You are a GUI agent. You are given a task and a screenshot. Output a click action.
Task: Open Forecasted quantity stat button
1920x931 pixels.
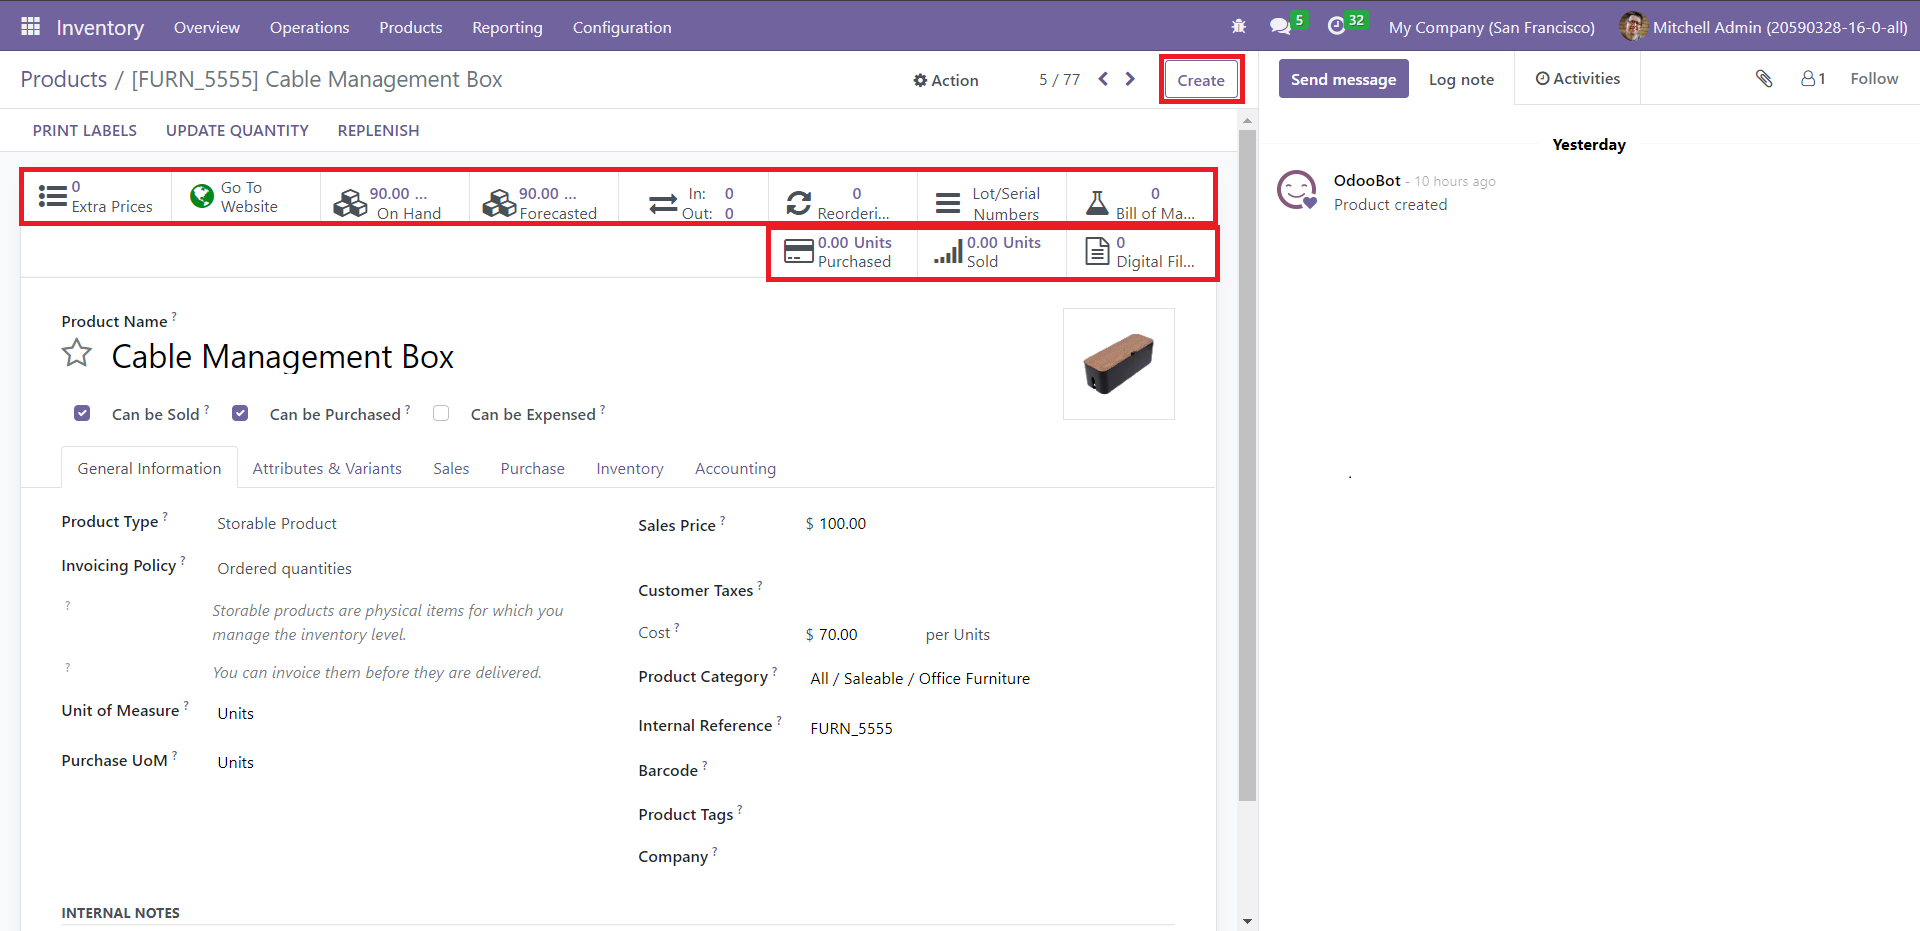(544, 203)
